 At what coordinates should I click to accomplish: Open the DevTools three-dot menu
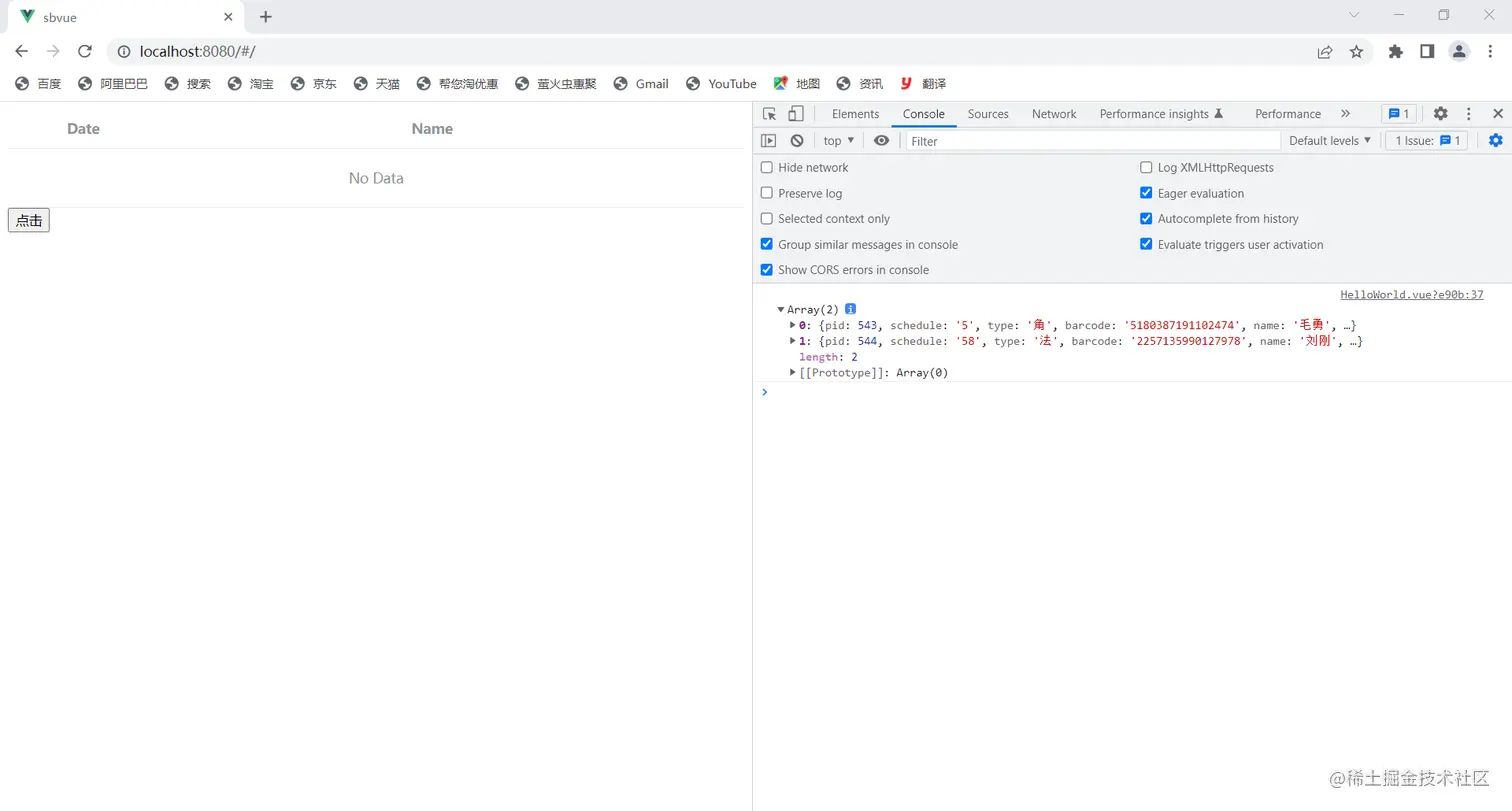click(x=1469, y=114)
